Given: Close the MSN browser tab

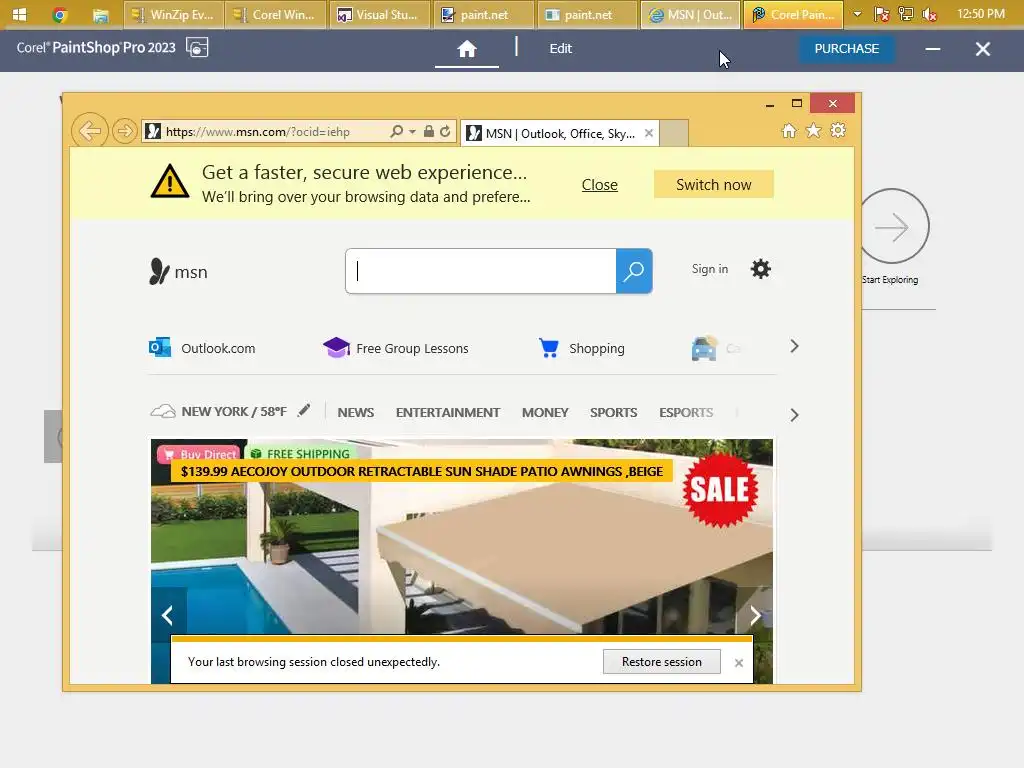Looking at the screenshot, I should pos(648,133).
